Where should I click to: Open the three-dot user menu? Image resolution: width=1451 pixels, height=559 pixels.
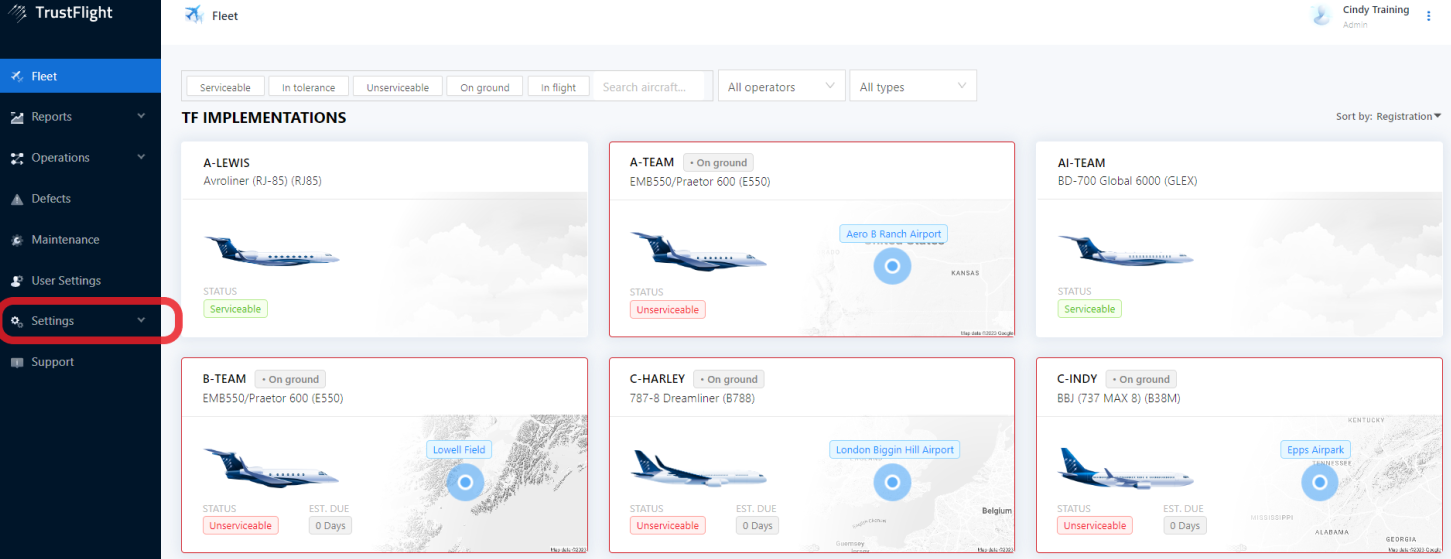(1428, 15)
